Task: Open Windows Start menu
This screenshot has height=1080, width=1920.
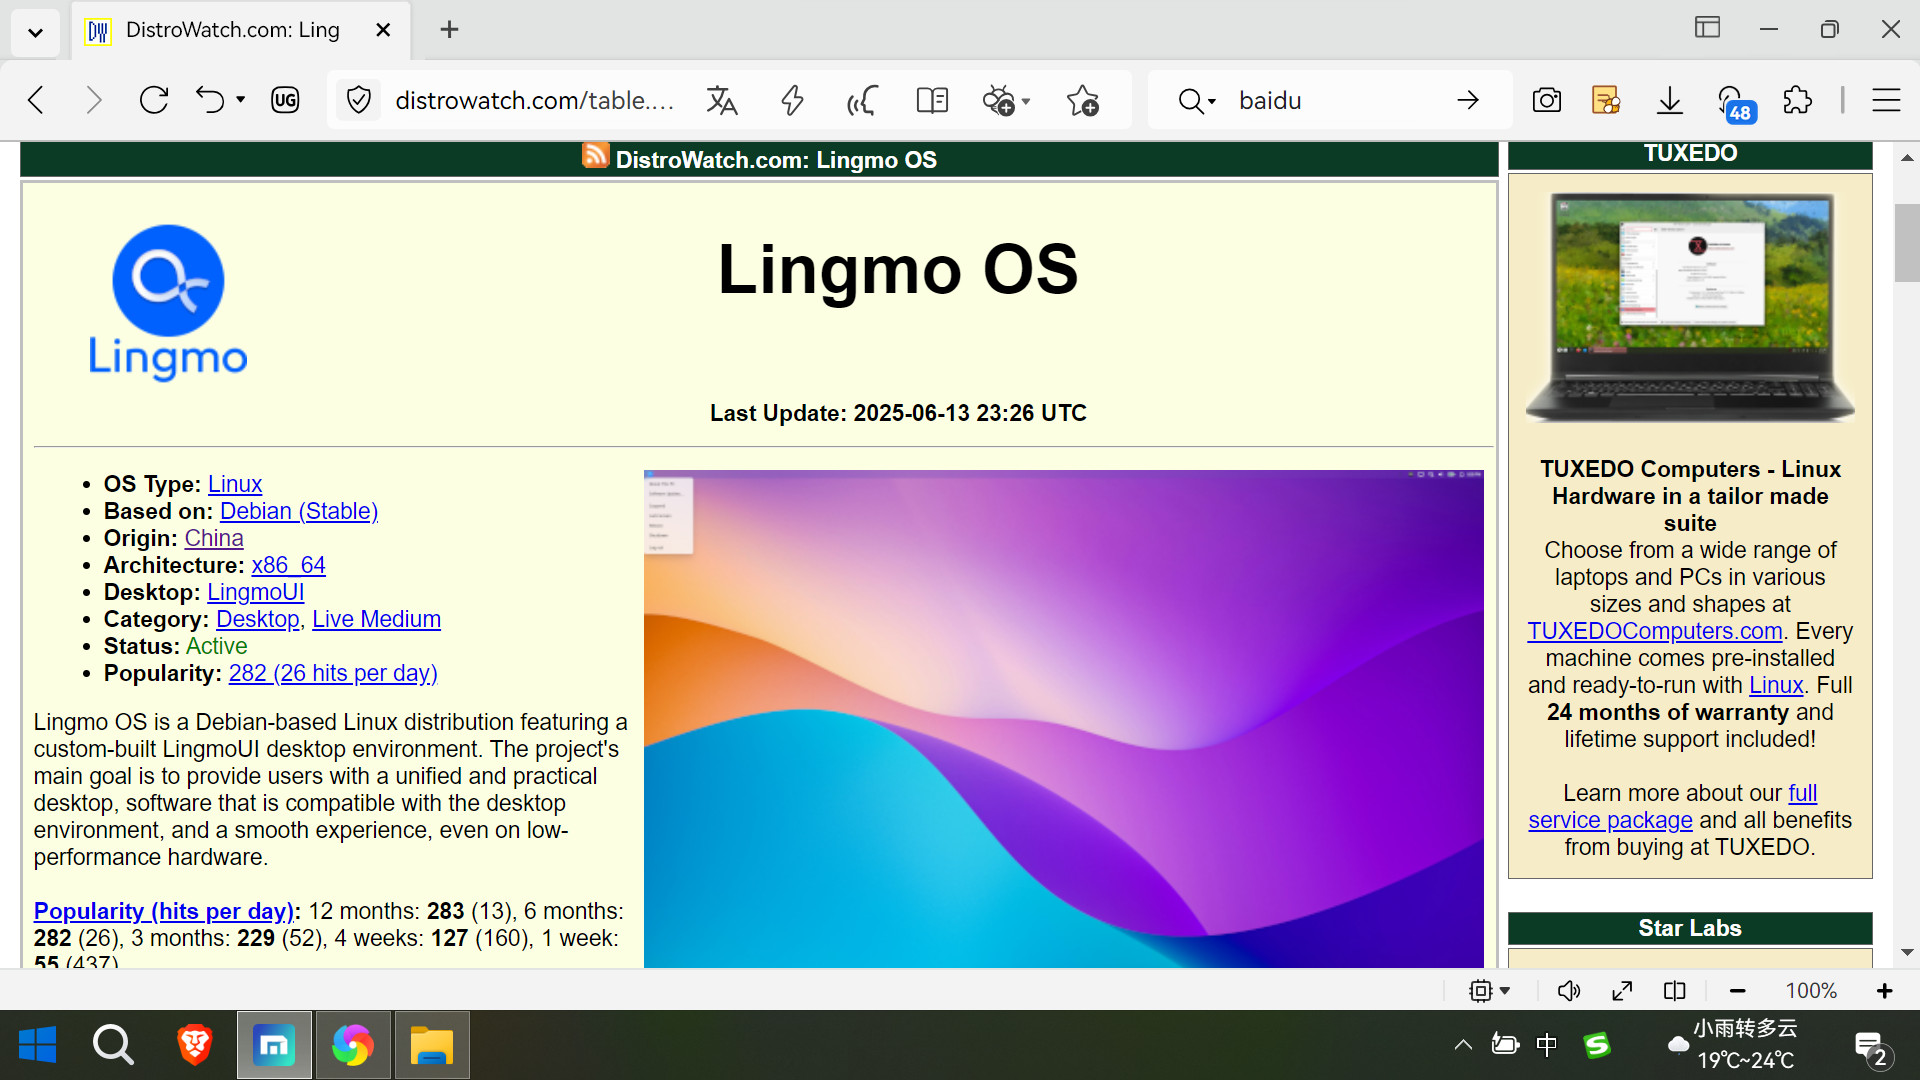Action: coord(38,1045)
